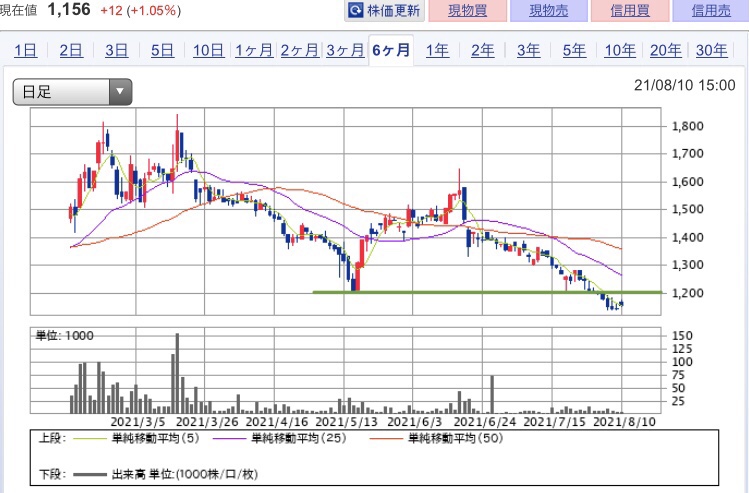Click the 単位: 1000 volume unit label
749x493 pixels.
(64, 336)
